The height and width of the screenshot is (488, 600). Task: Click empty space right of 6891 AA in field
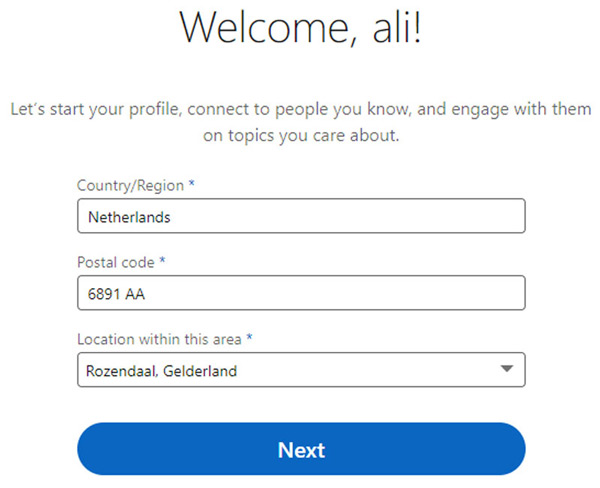pyautogui.click(x=350, y=294)
